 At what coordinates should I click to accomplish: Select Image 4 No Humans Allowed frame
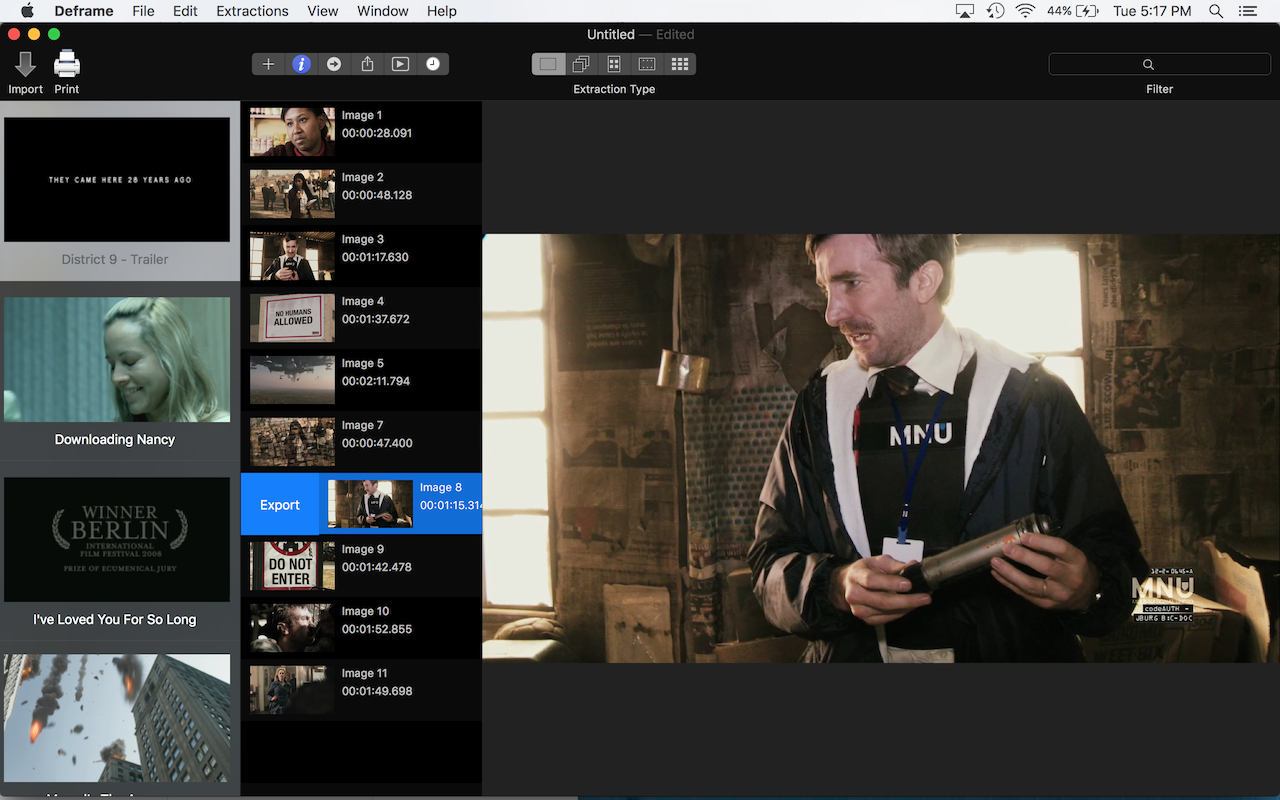pyautogui.click(x=361, y=318)
